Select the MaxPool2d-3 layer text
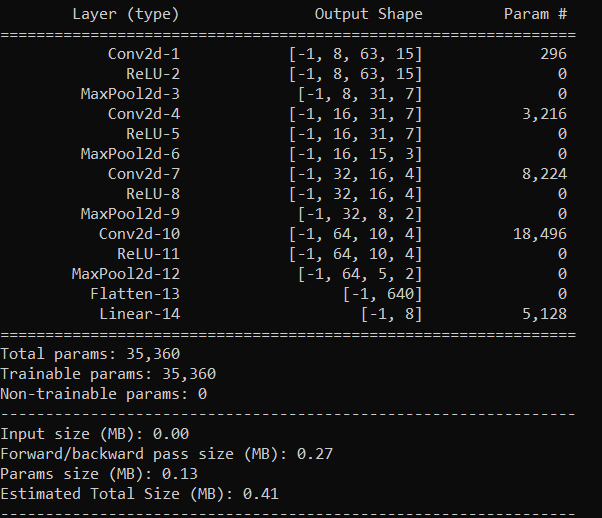 (x=130, y=94)
